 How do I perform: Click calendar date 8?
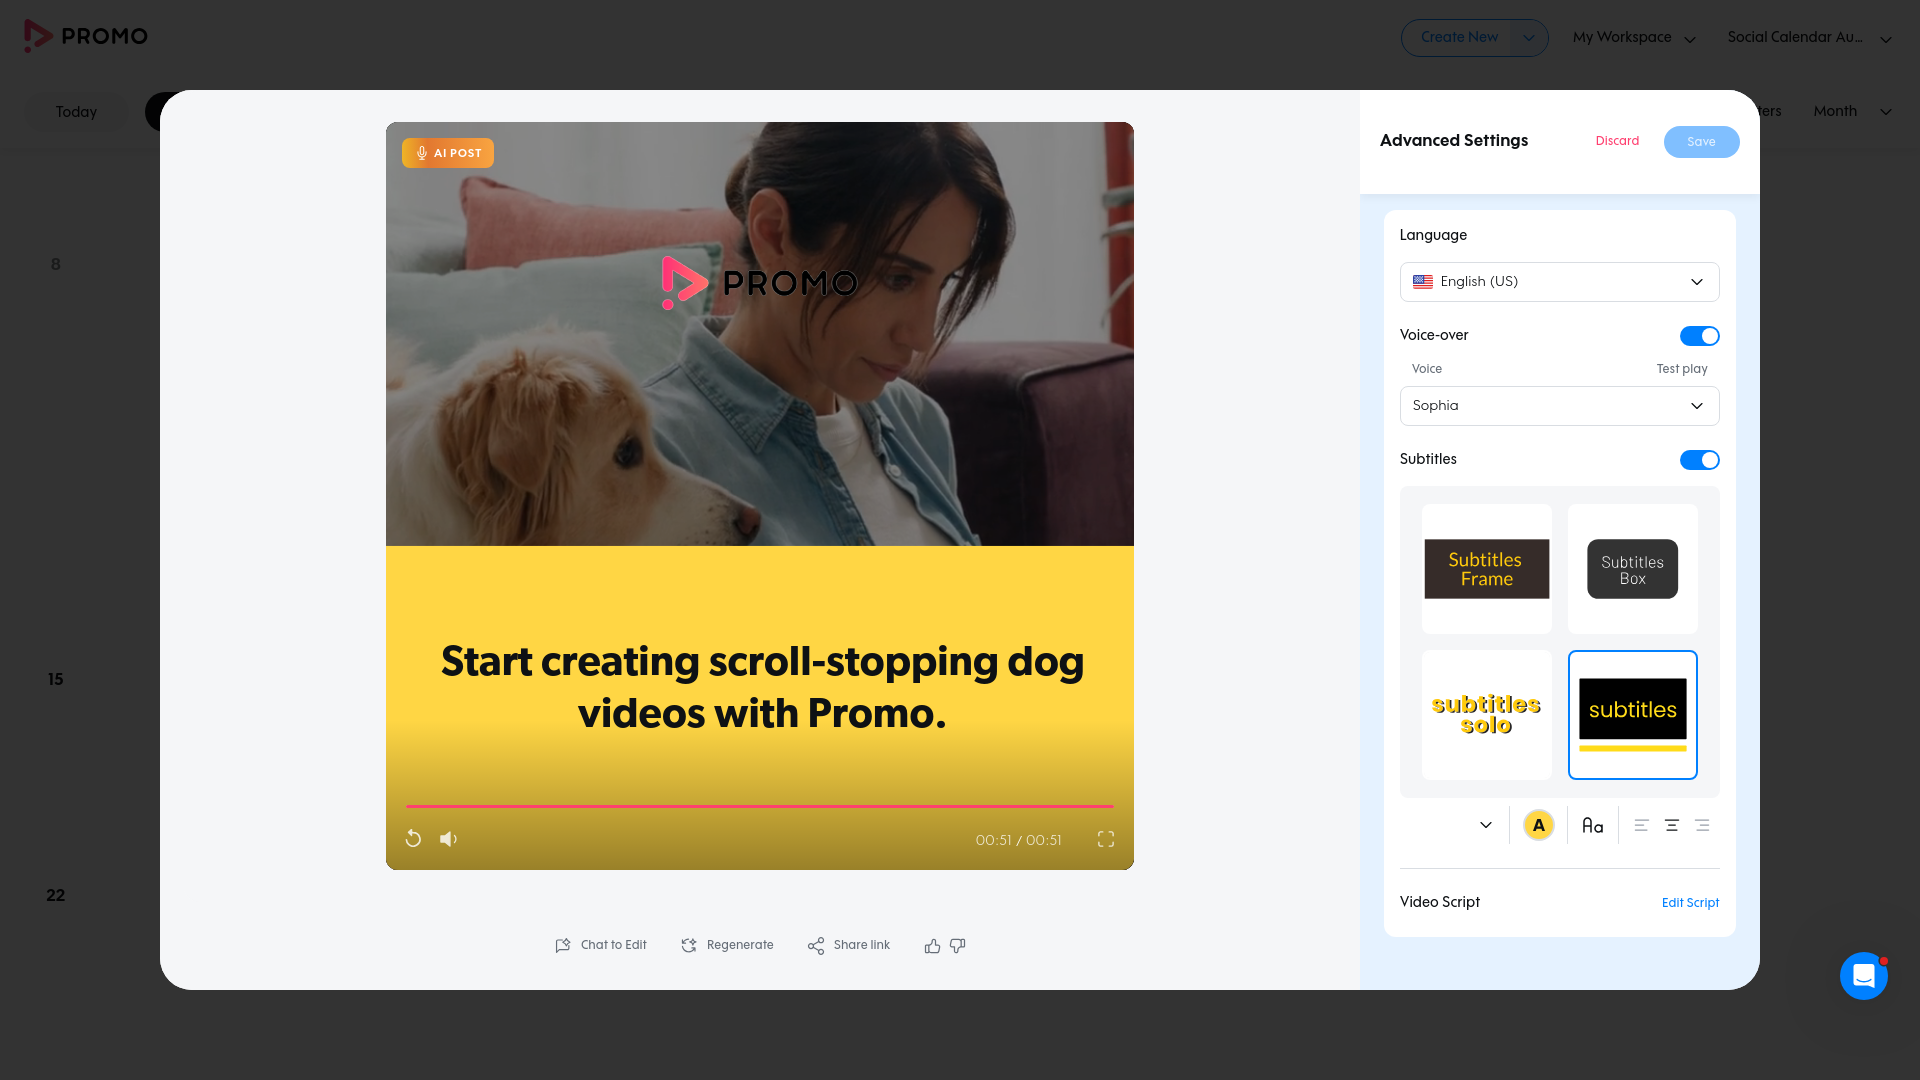[56, 264]
